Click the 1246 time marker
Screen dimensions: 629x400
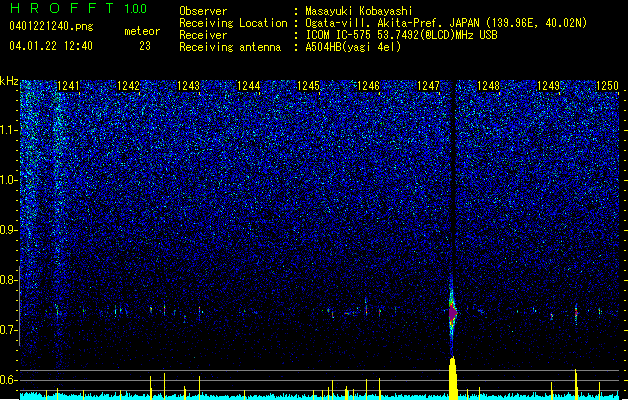pyautogui.click(x=368, y=86)
